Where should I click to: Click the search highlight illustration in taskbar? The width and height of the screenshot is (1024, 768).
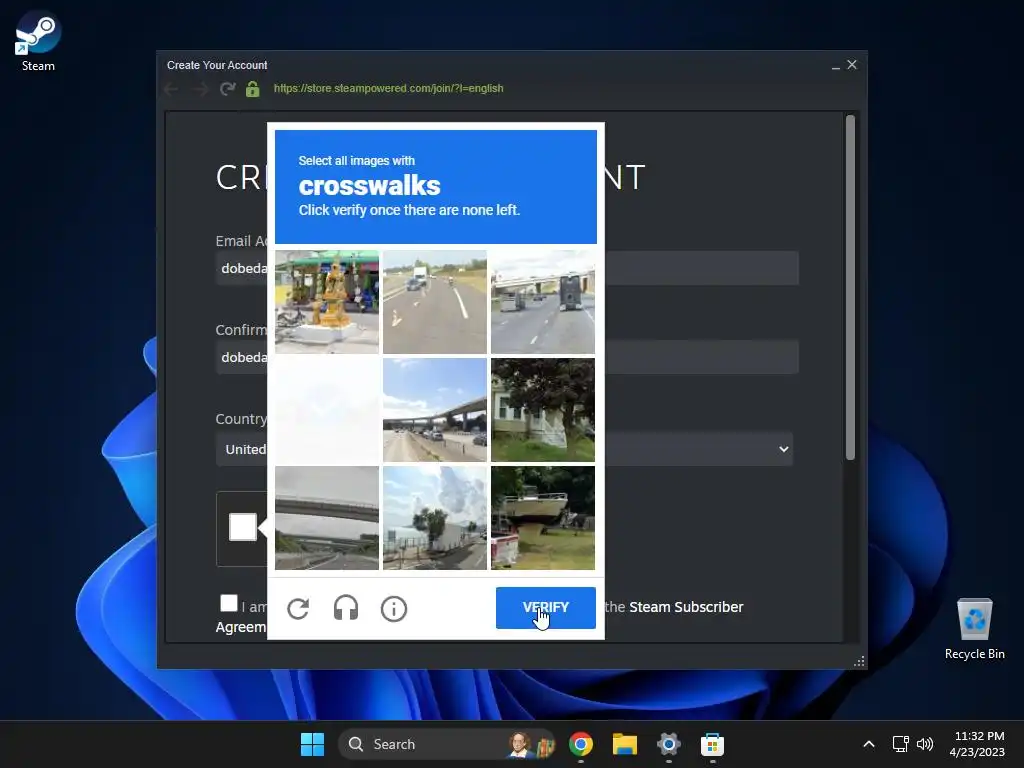(531, 744)
